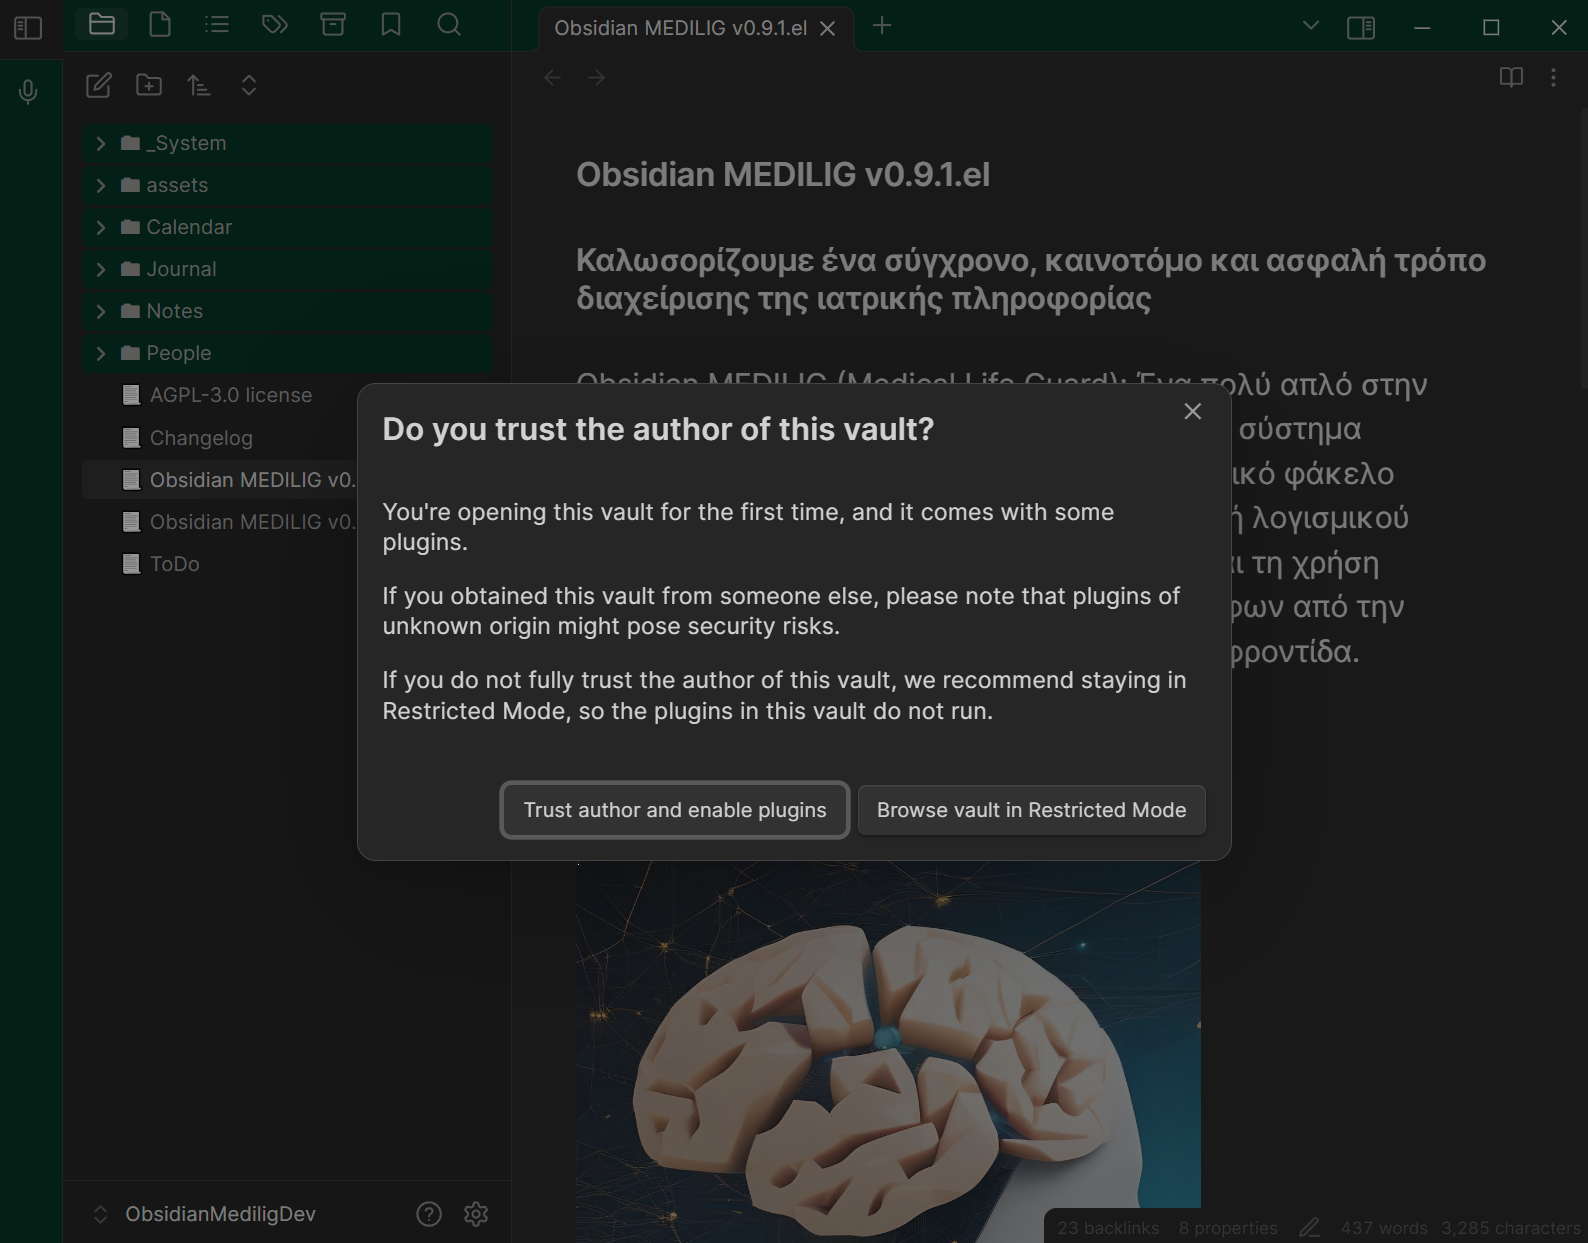This screenshot has height=1243, width=1588.
Task: Click the note title heading Obsidian MEDILIG v0.9.1.el
Action: coord(783,175)
